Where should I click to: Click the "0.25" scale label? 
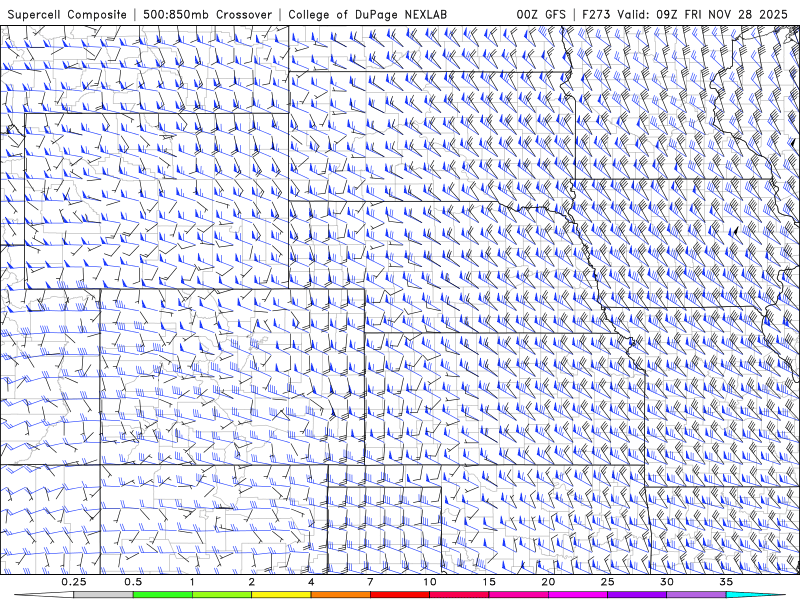pos(74,582)
